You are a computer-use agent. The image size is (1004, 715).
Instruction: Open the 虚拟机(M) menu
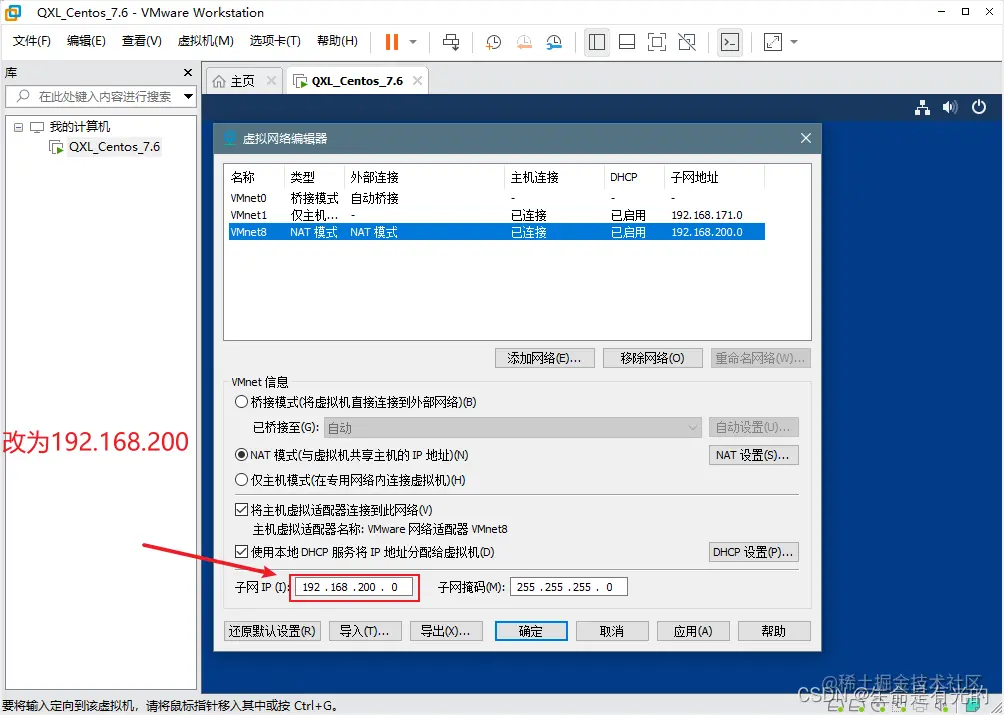click(x=205, y=41)
